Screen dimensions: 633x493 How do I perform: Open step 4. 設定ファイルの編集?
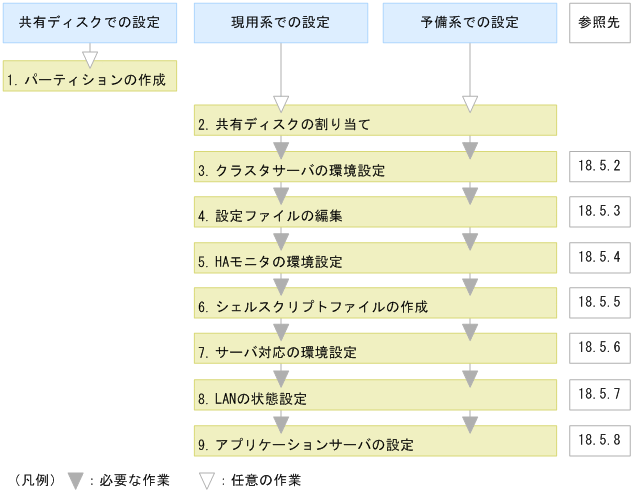tap(375, 214)
